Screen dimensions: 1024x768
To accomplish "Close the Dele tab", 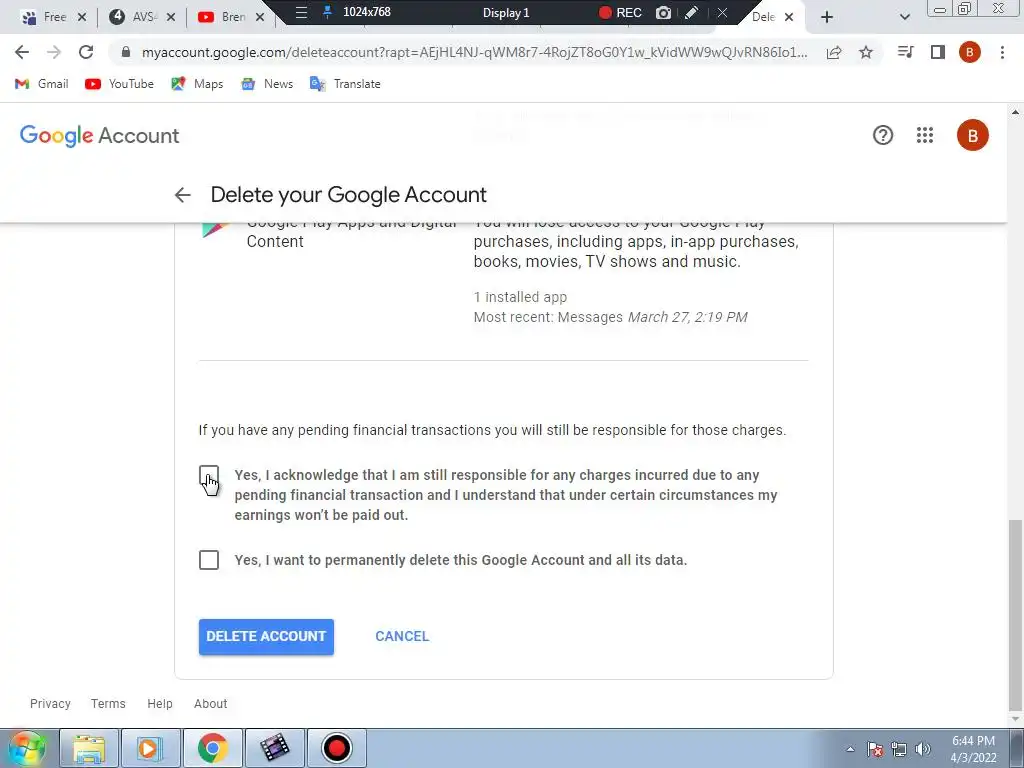I will tap(789, 17).
